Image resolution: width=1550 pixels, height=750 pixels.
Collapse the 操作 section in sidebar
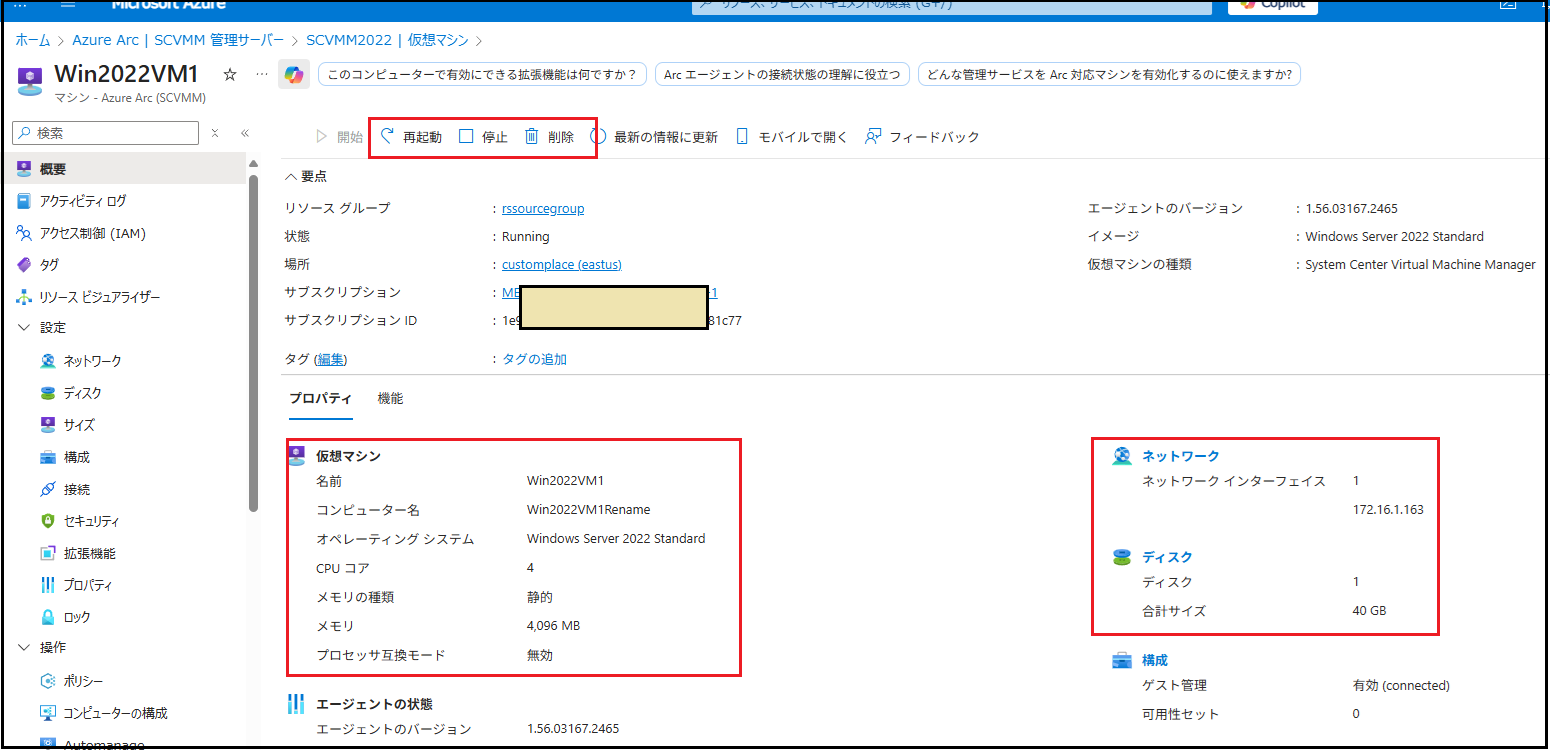[25, 648]
